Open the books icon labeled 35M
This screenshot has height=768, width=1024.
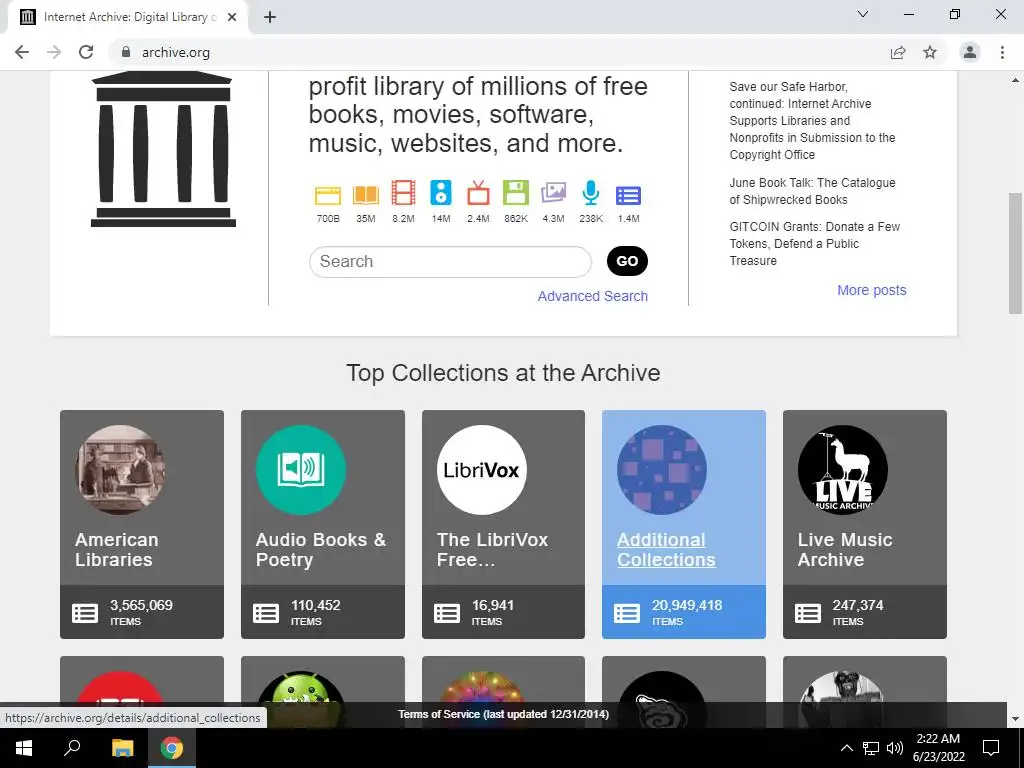(x=366, y=195)
